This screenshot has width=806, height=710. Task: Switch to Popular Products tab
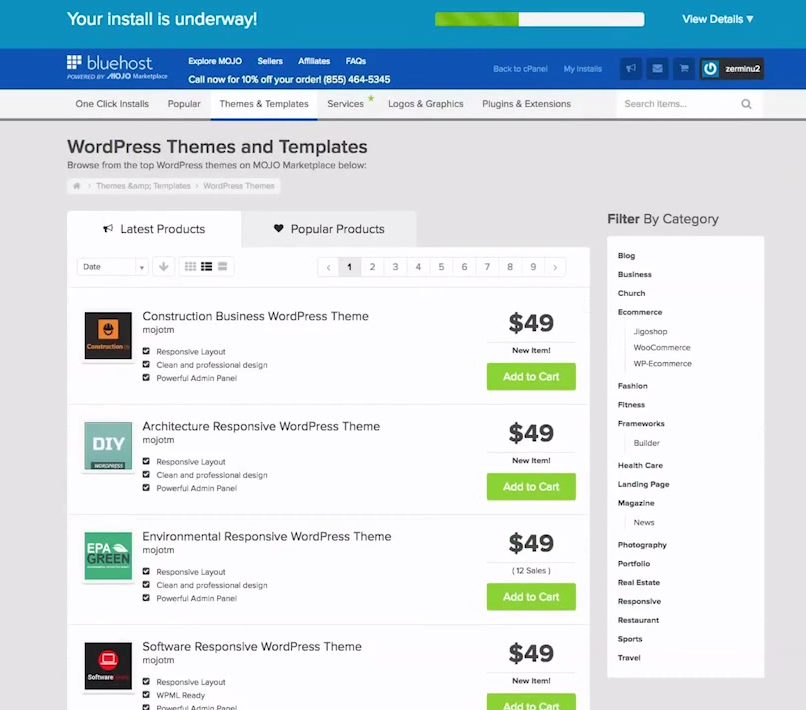(x=329, y=229)
